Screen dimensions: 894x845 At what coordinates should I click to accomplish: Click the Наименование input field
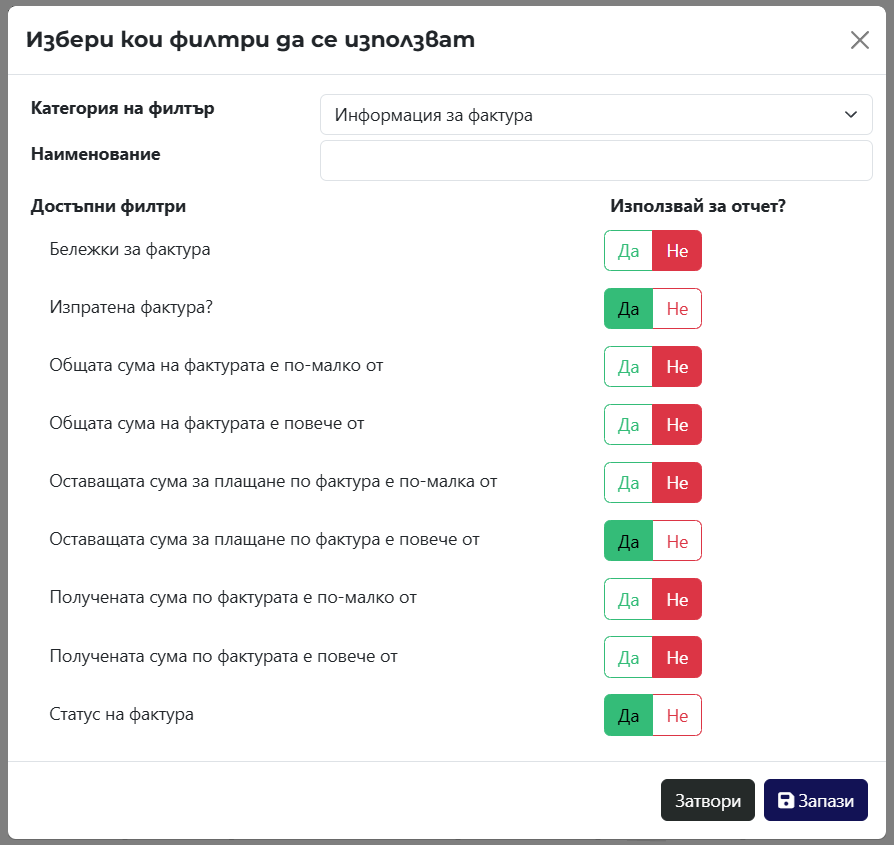(x=596, y=161)
